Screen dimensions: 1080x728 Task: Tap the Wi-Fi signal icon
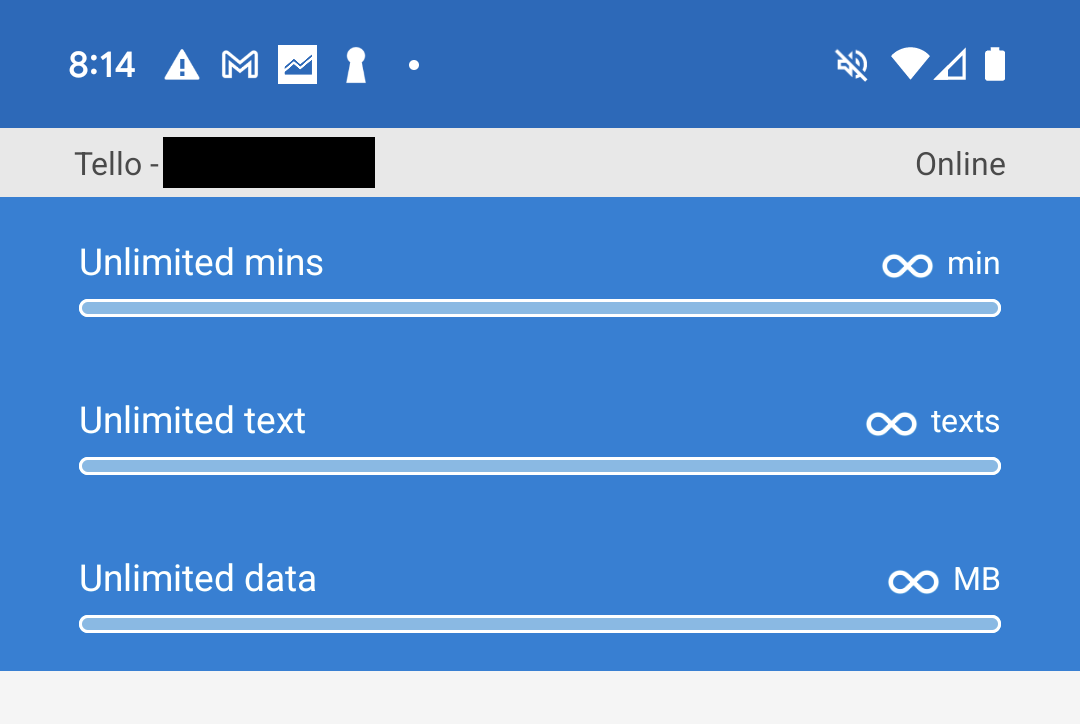(910, 64)
